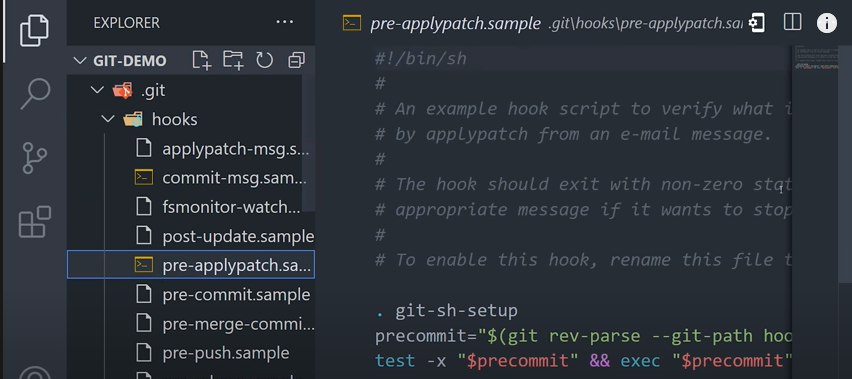This screenshot has height=379, width=852.
Task: Collapse all folders in Explorer
Action: point(296,60)
